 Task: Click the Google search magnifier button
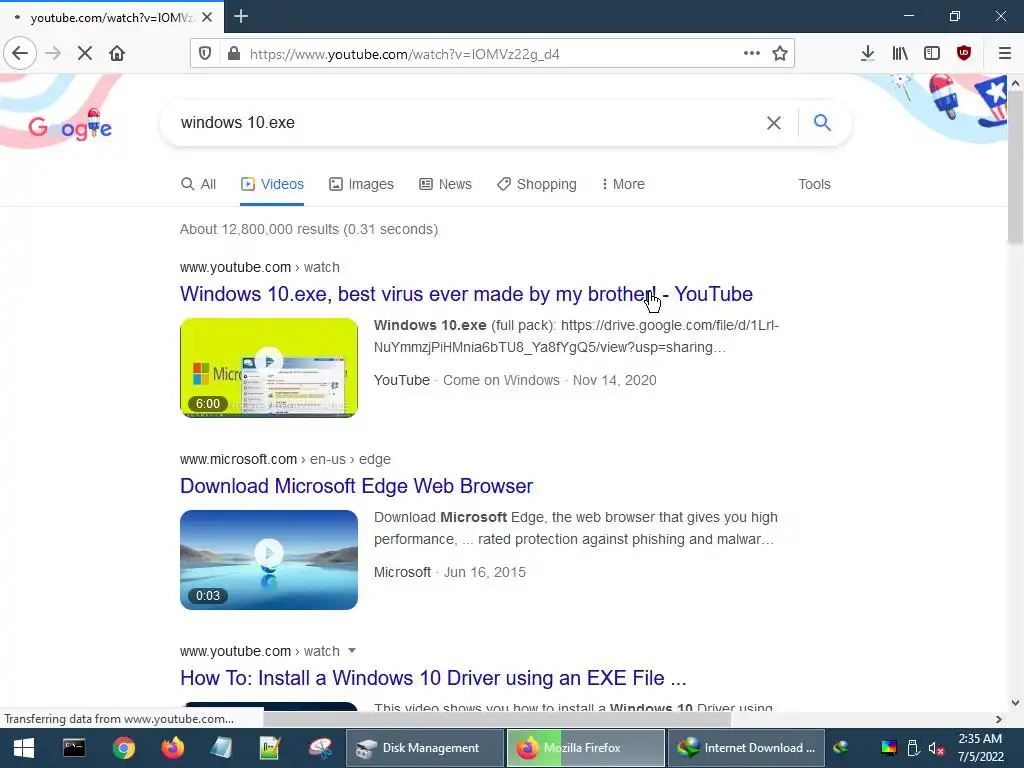point(822,122)
